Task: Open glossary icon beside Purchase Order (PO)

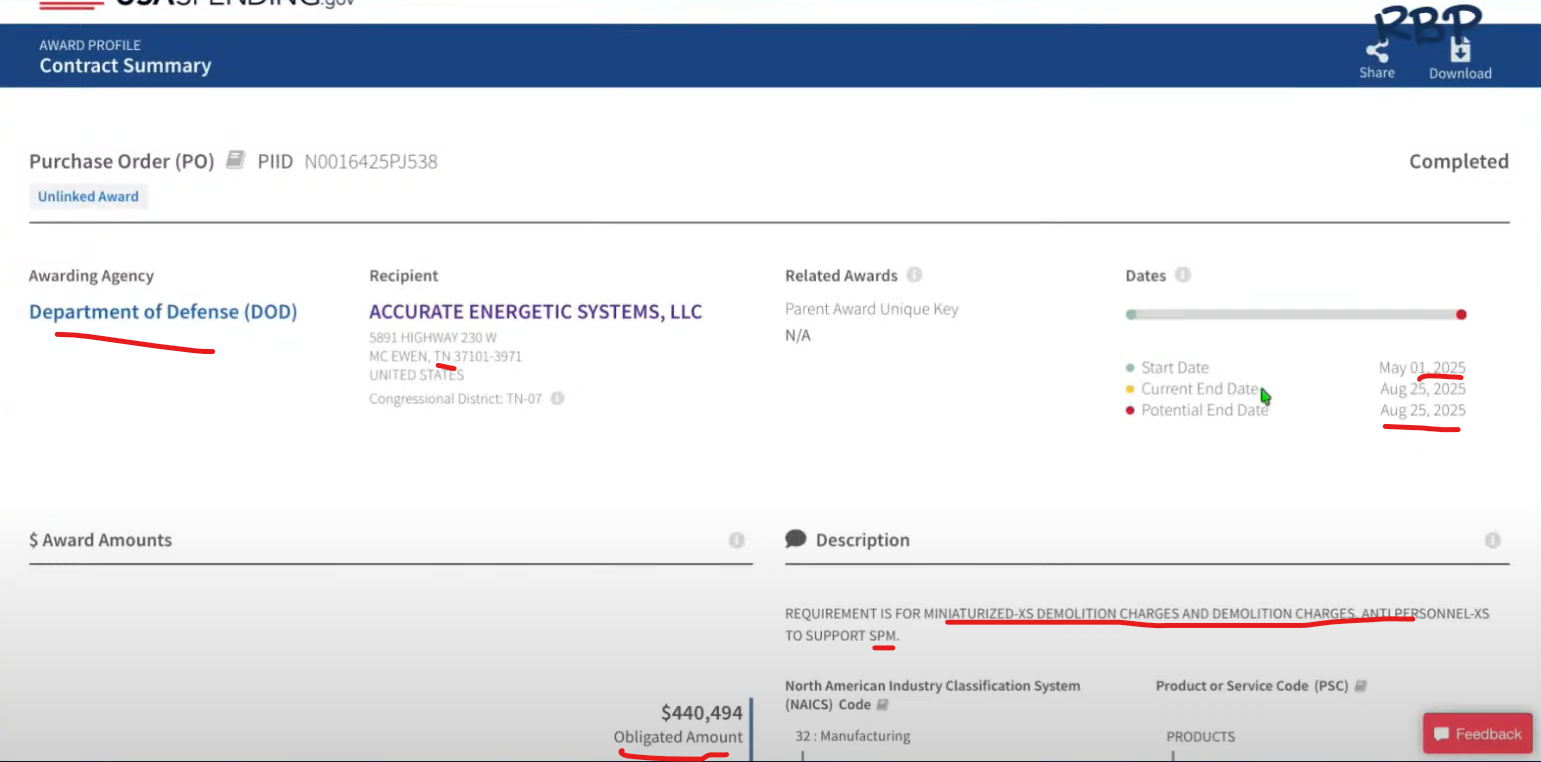Action: [235, 160]
